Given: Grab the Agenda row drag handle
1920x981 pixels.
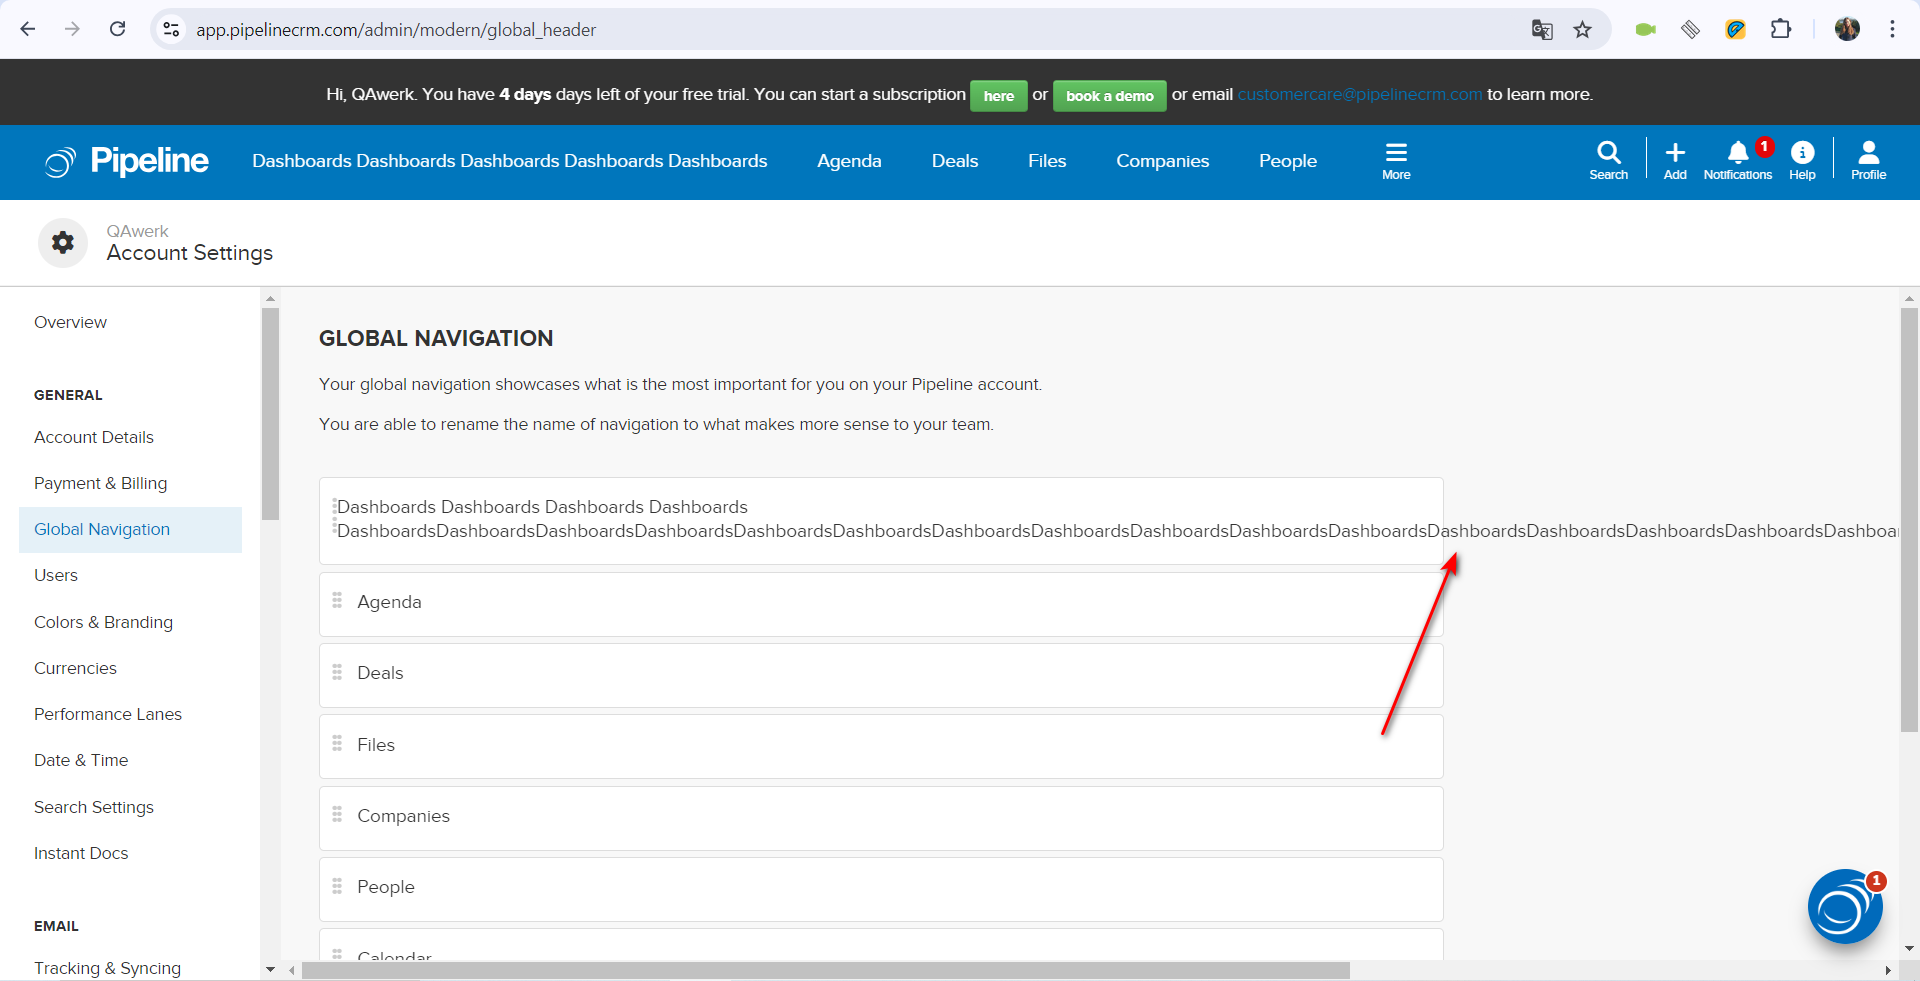Looking at the screenshot, I should pyautogui.click(x=337, y=600).
